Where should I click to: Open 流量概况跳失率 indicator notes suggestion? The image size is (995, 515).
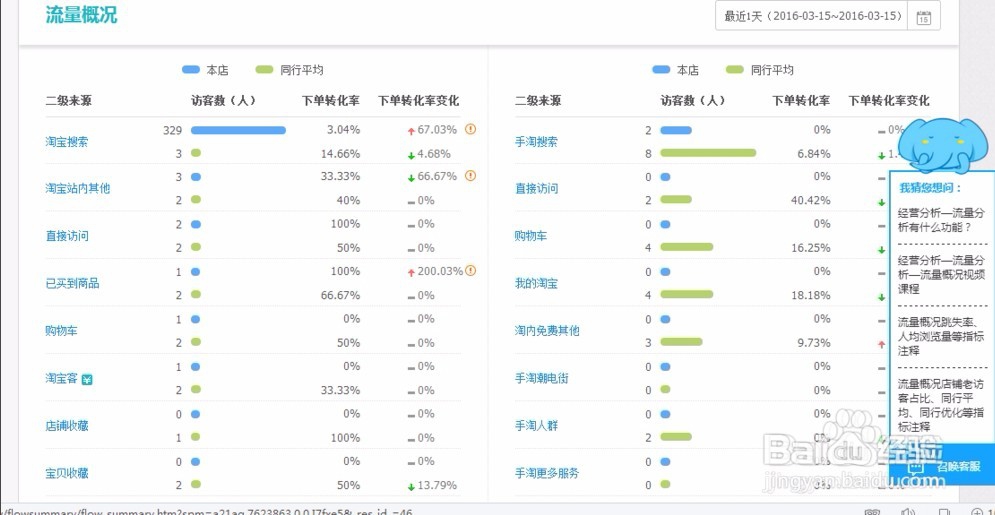pos(942,336)
